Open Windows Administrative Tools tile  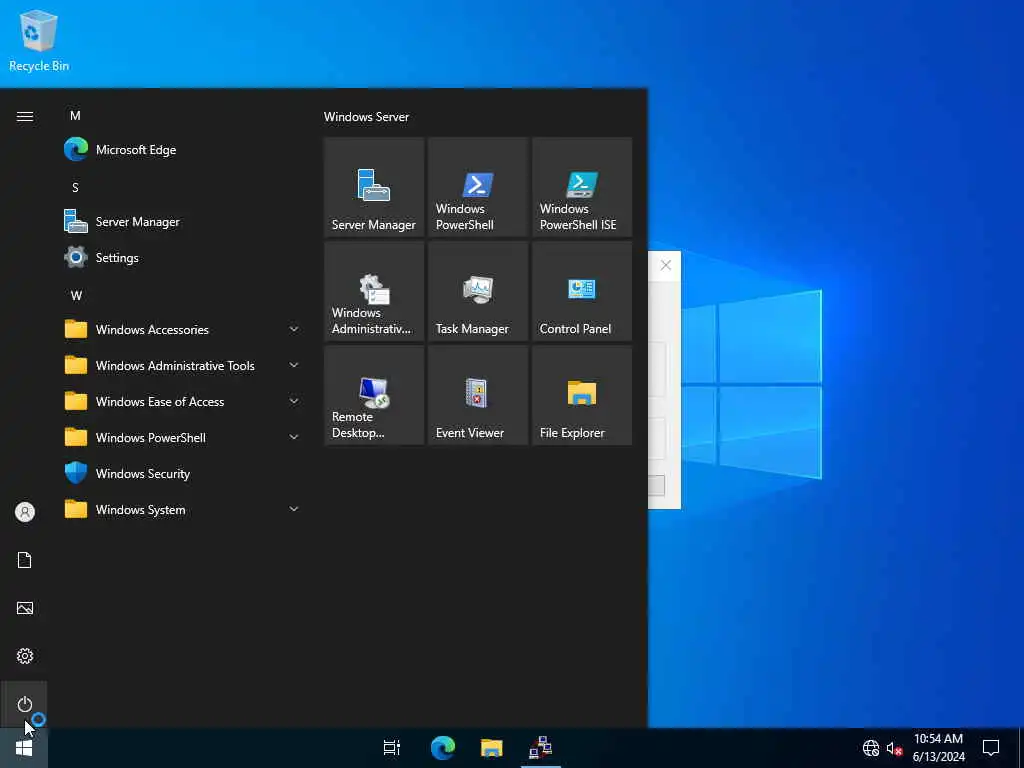374,291
